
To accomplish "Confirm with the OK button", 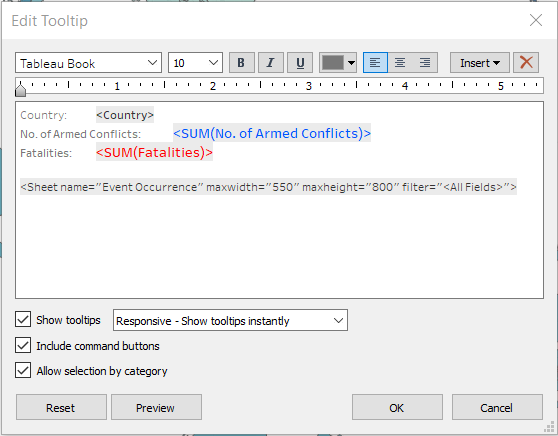I will click(x=397, y=407).
